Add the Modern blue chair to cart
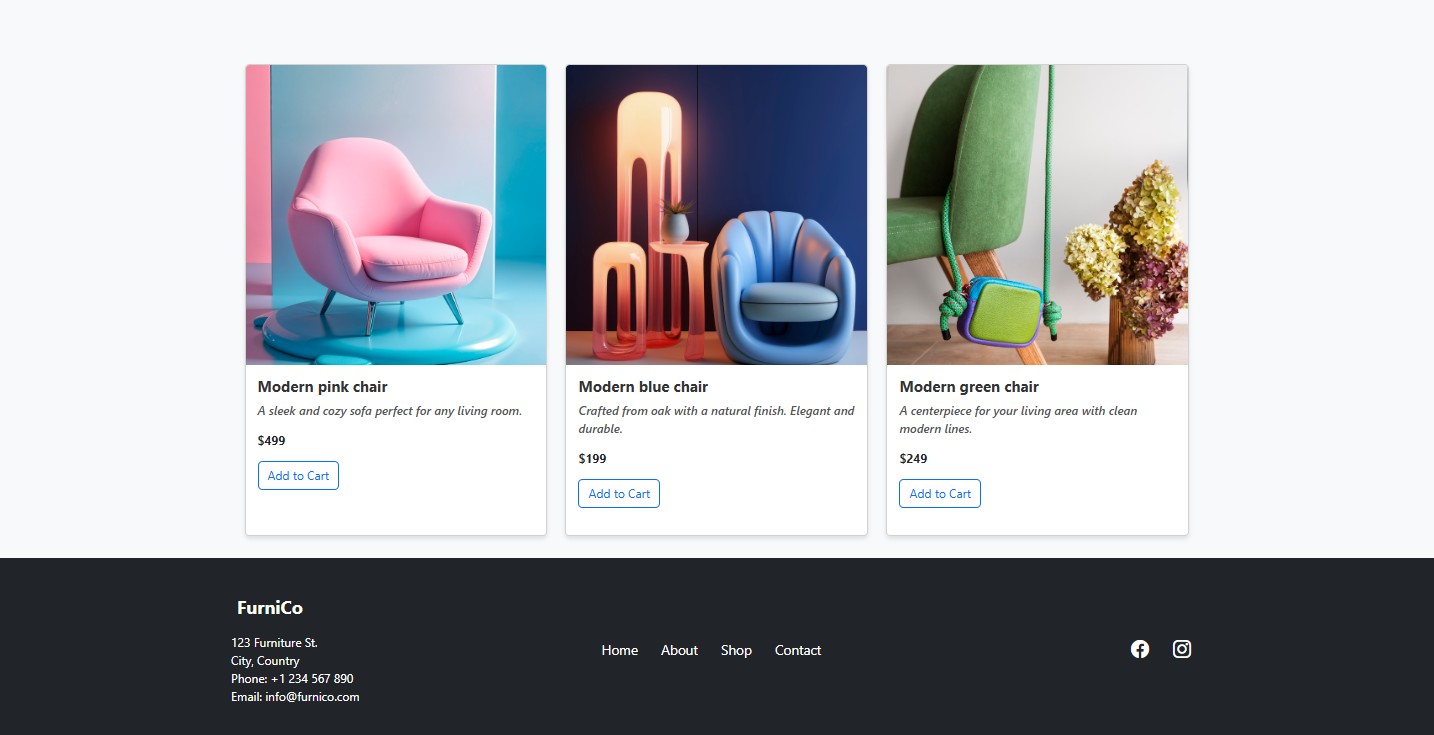This screenshot has height=735, width=1434. click(619, 494)
